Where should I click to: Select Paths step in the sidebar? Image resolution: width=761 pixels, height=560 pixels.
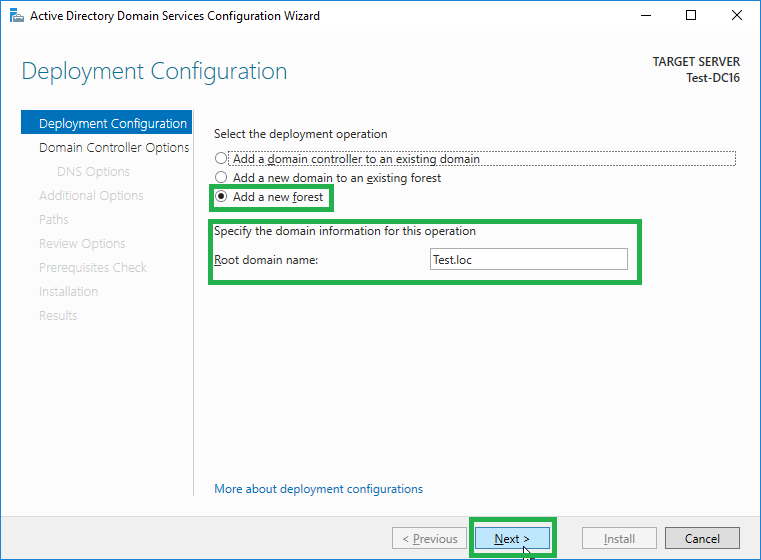click(x=53, y=219)
